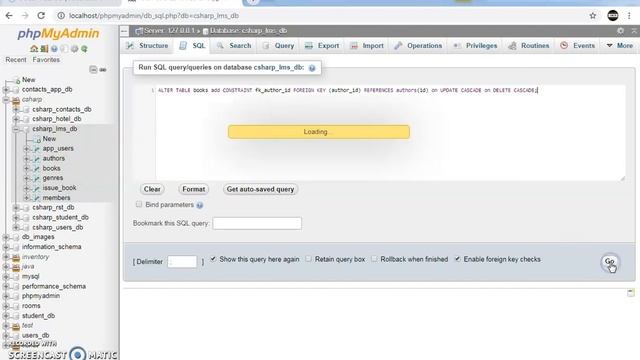The height and width of the screenshot is (360, 640).
Task: Open the phpMyAdmin Home icon
Action: [x=34, y=49]
